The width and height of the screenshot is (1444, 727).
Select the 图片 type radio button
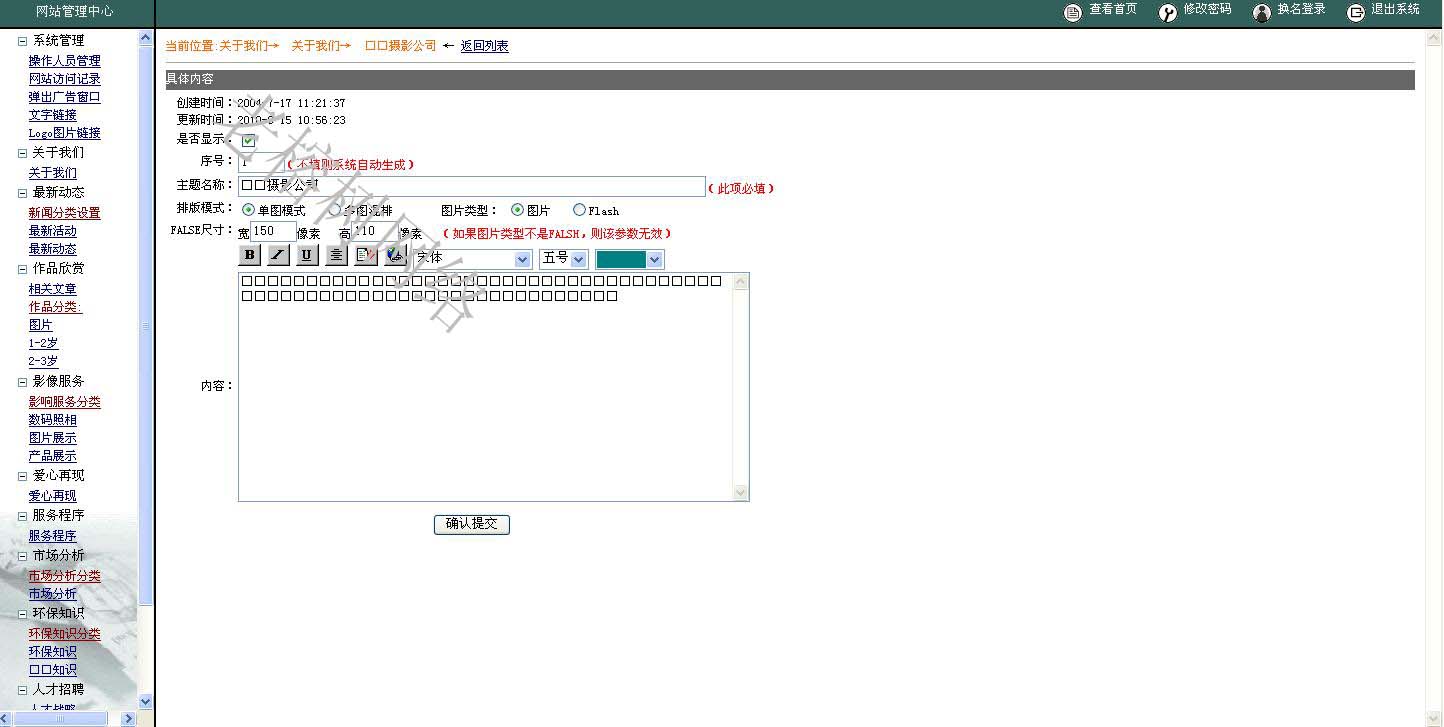[517, 210]
